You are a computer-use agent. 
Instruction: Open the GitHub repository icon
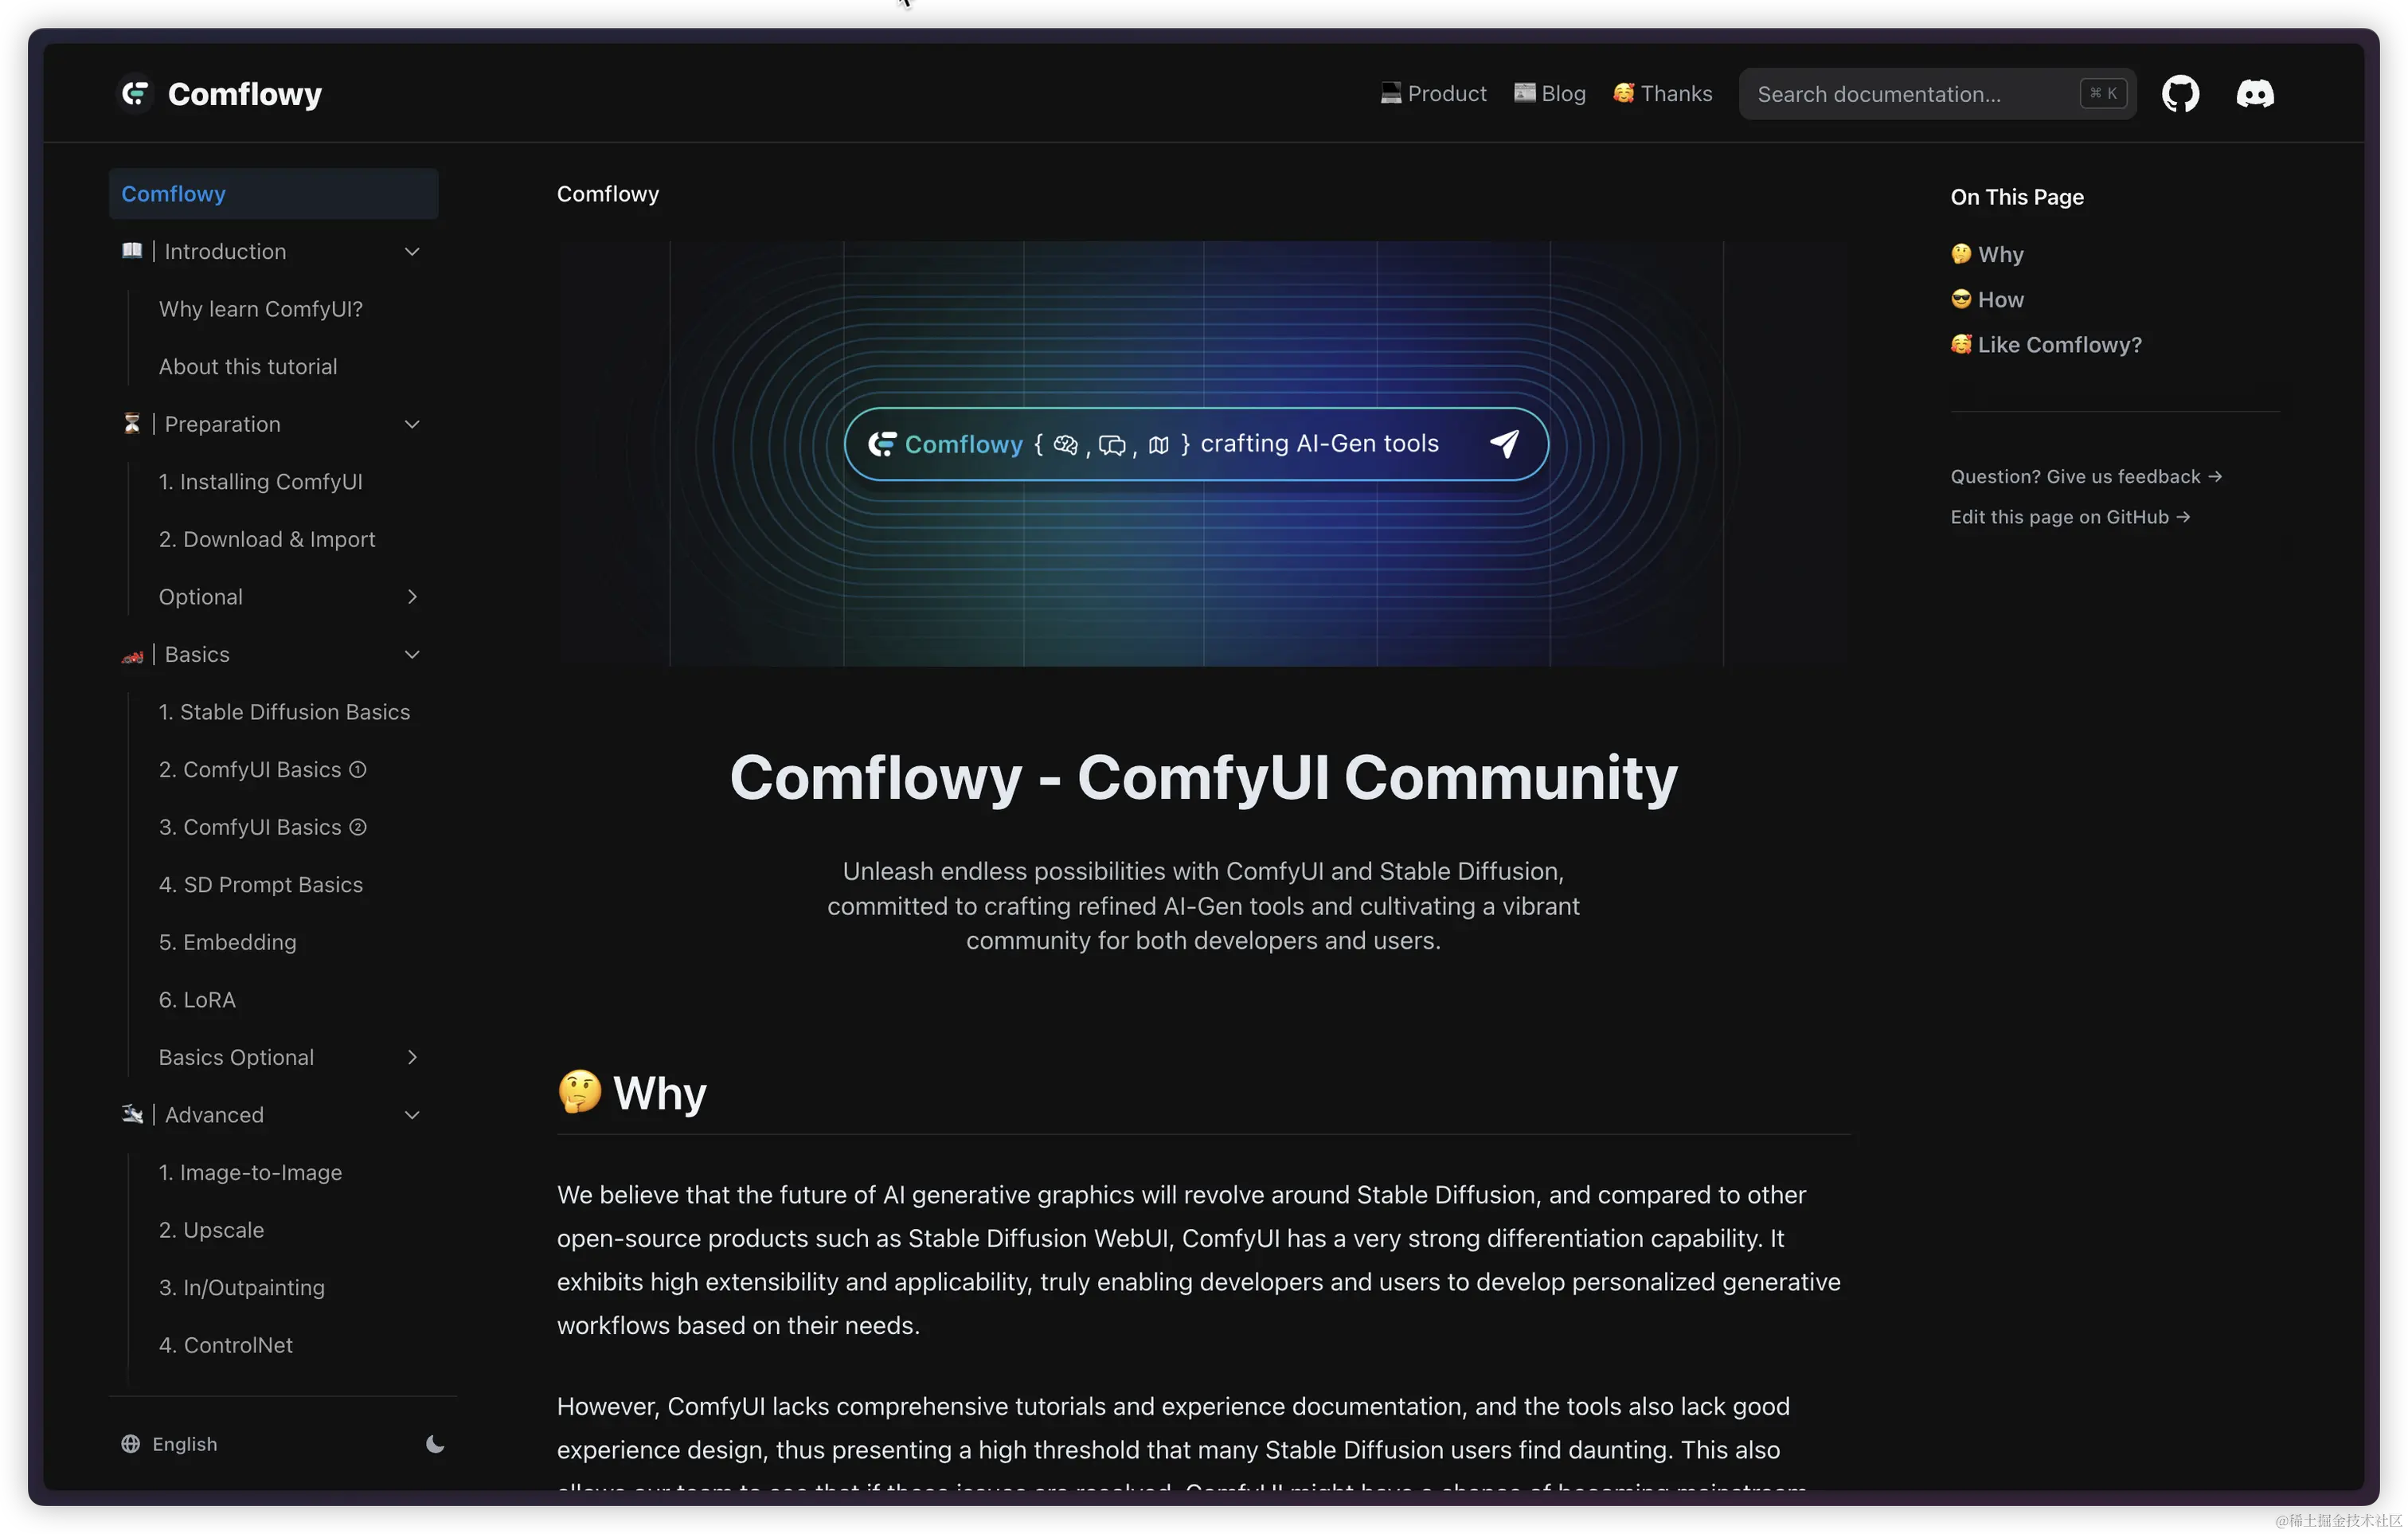click(x=2180, y=94)
